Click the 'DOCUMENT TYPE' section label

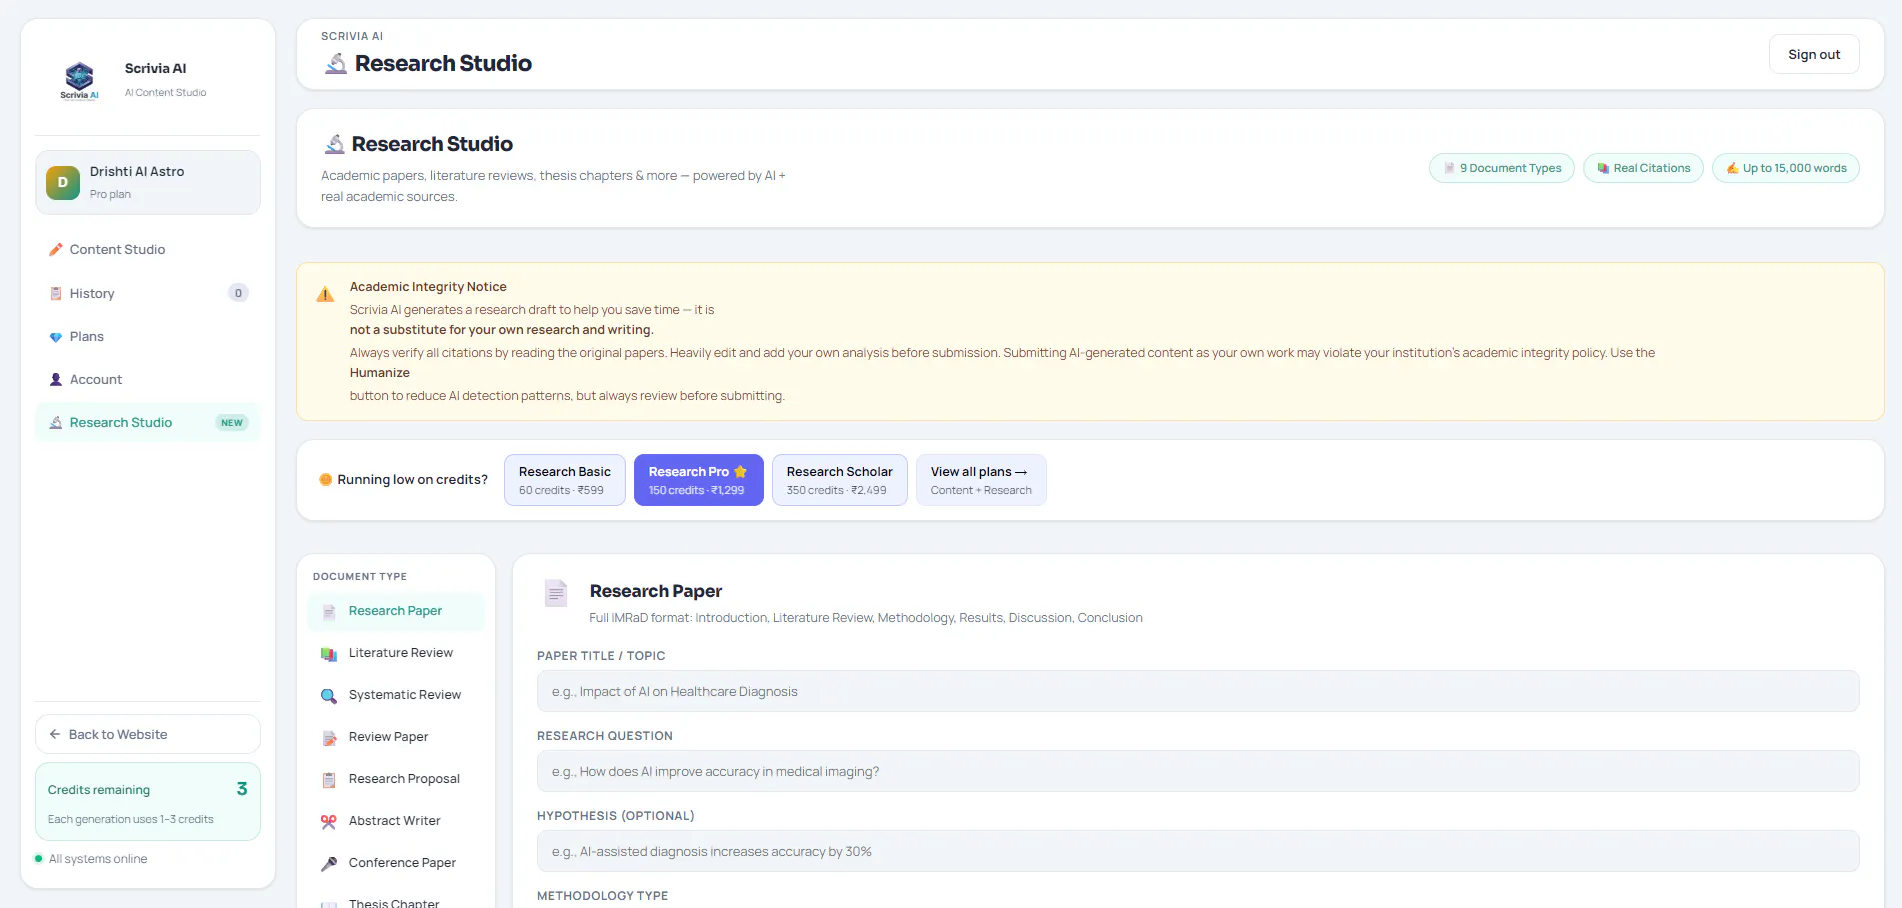pos(360,577)
